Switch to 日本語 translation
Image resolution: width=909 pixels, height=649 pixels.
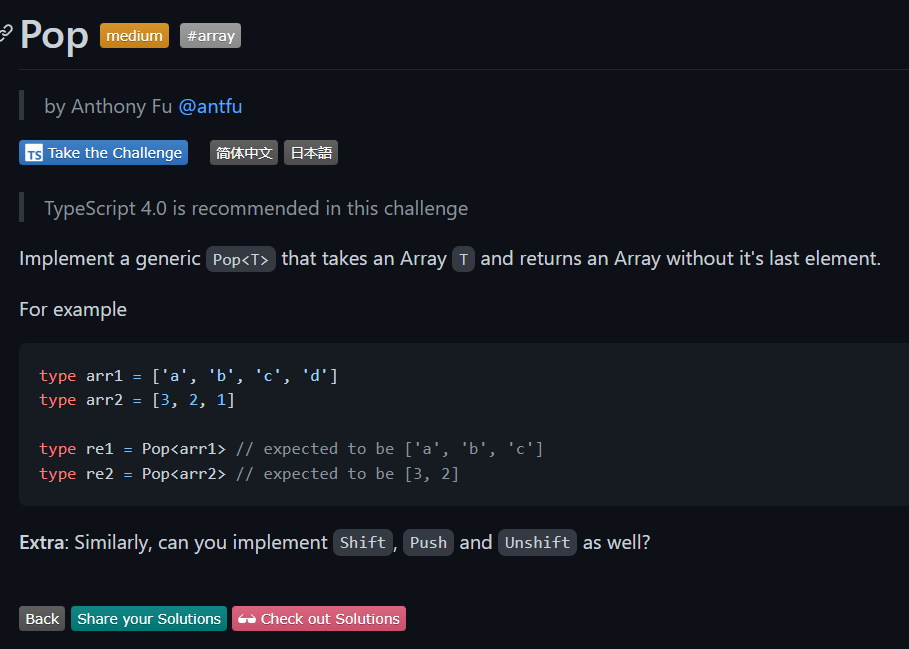311,153
